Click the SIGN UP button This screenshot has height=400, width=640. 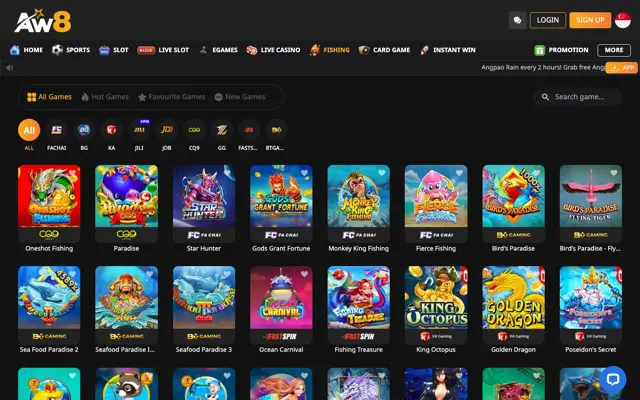(590, 20)
